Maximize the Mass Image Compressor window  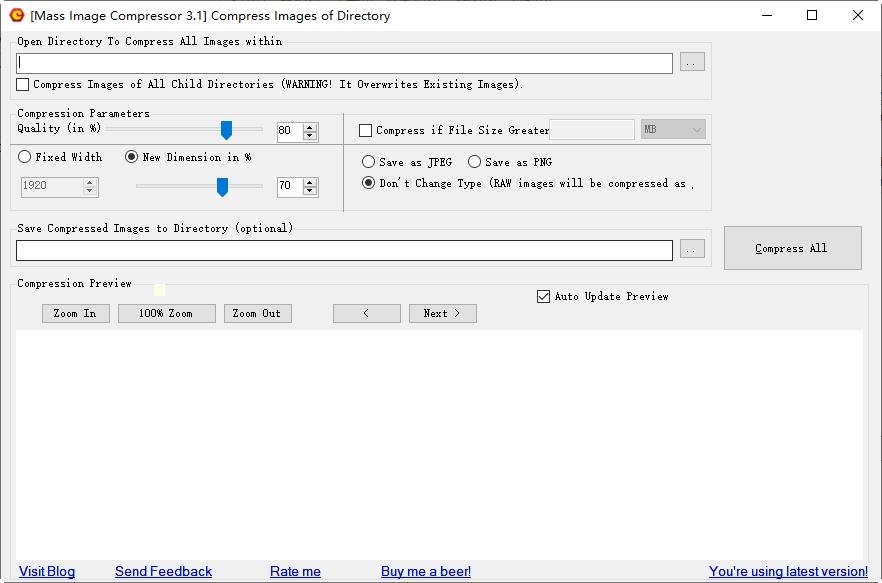812,15
